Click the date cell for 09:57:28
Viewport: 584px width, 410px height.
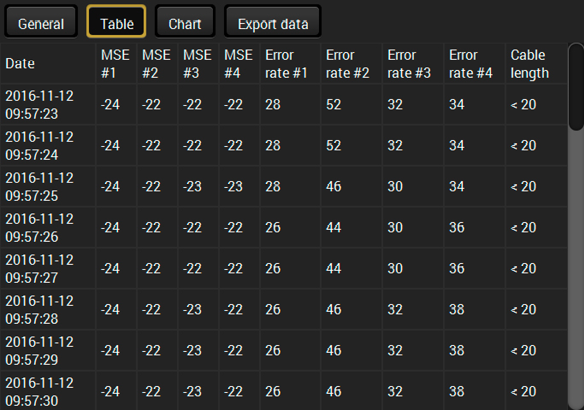(x=48, y=309)
